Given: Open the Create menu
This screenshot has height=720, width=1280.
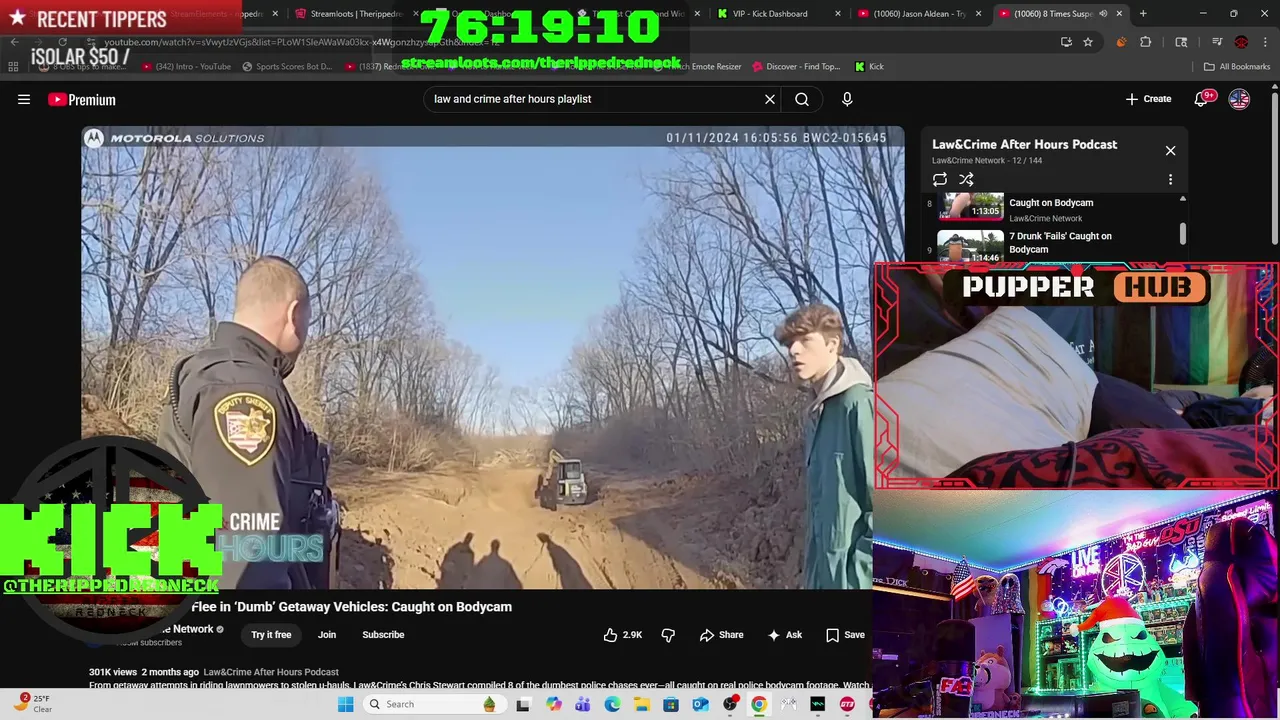Looking at the screenshot, I should (1148, 99).
